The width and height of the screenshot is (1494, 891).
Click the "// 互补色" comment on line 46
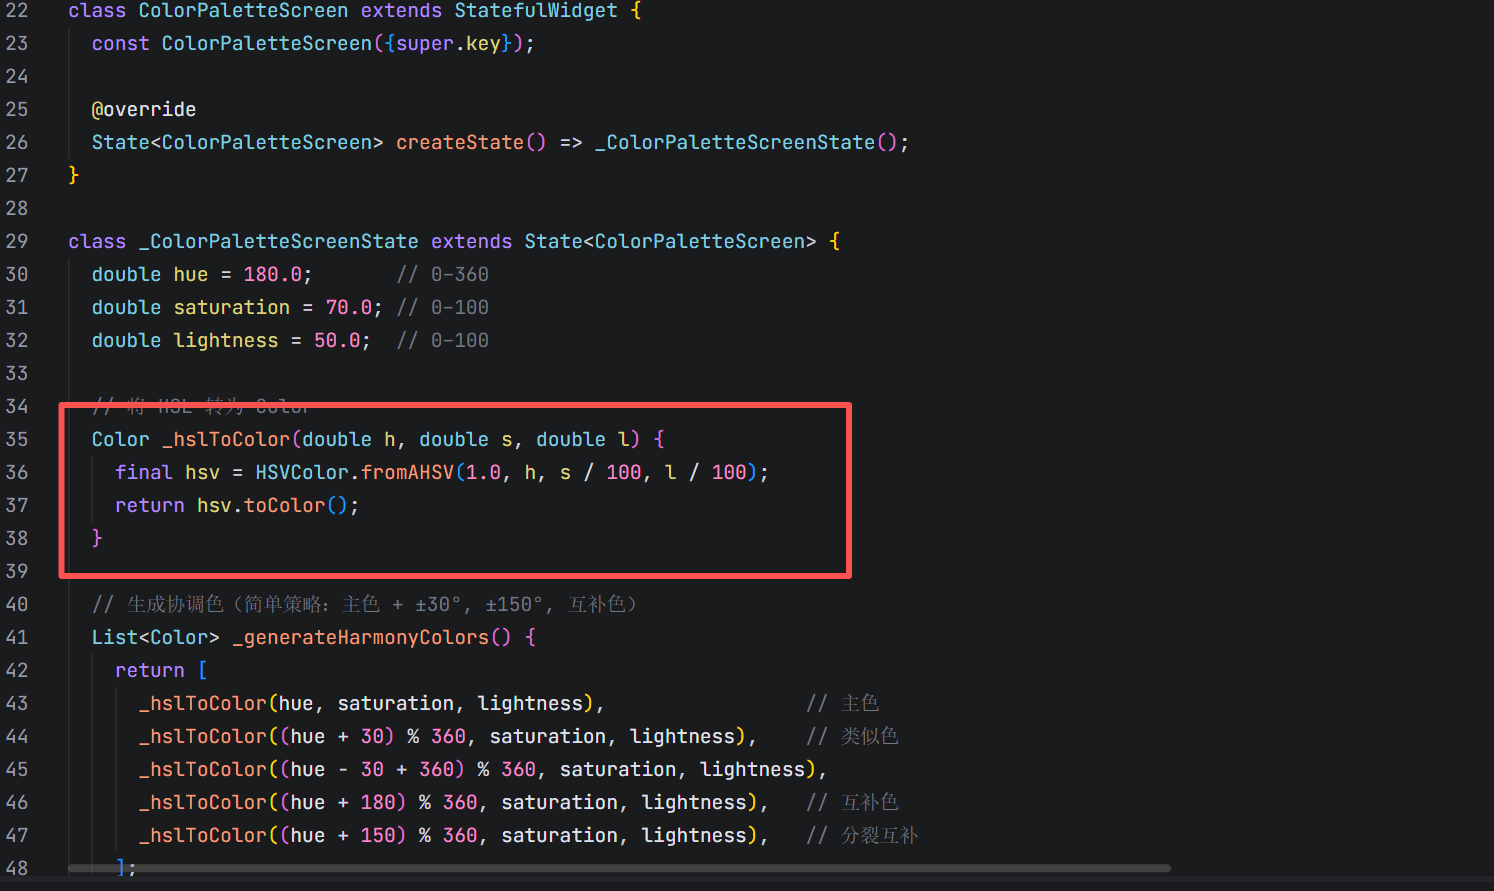(853, 802)
